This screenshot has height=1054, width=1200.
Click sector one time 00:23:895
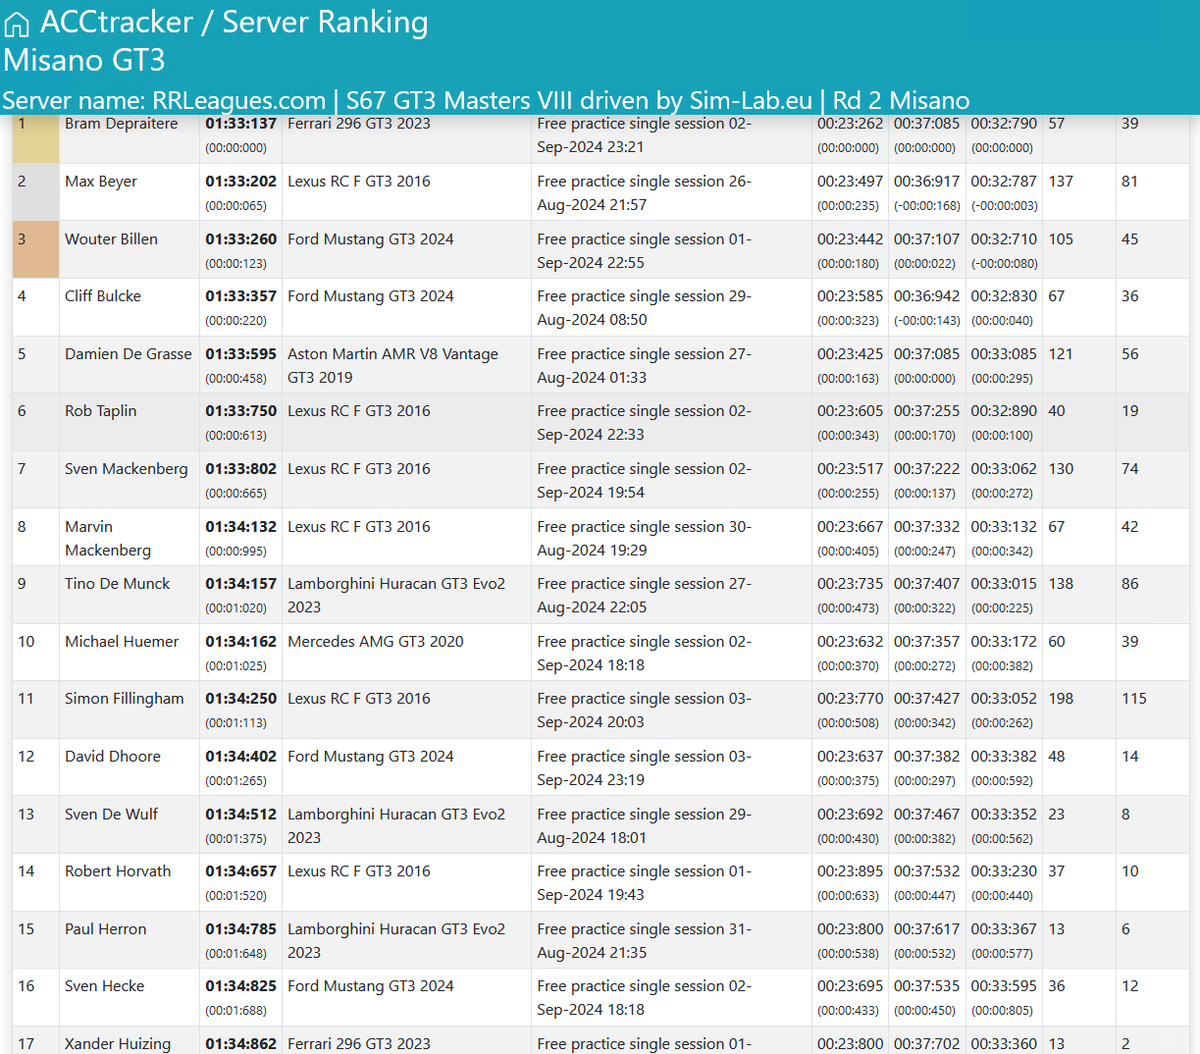[x=850, y=872]
